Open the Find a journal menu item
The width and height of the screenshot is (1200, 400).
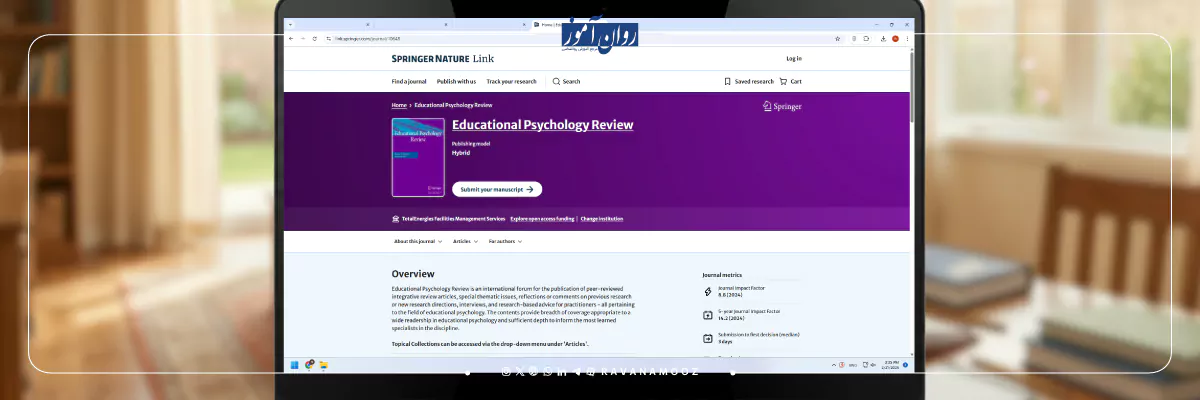pos(409,81)
